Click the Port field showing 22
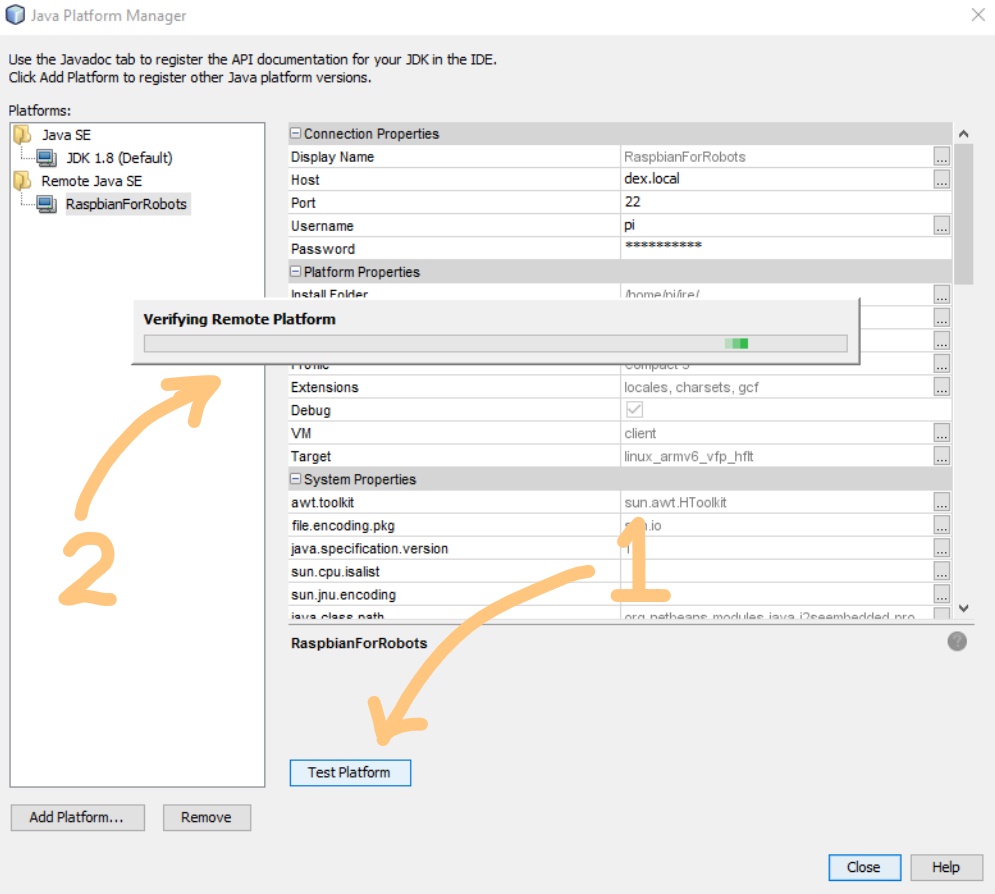The image size is (995, 894). tap(786, 202)
